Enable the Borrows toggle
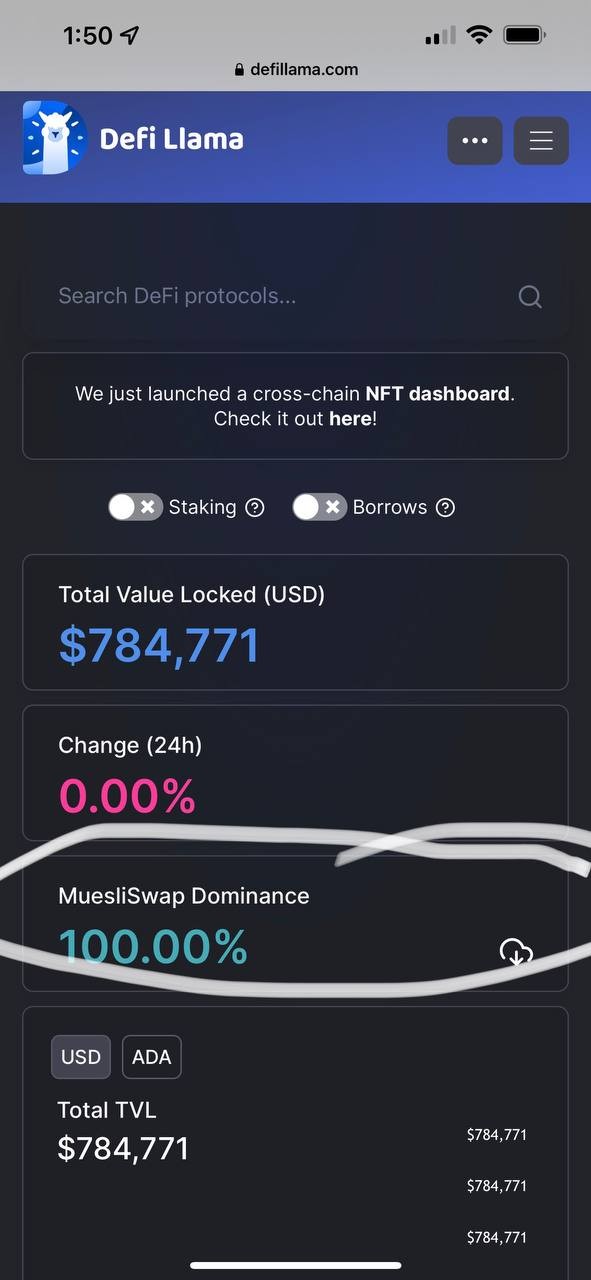591x1280 pixels. click(x=320, y=507)
